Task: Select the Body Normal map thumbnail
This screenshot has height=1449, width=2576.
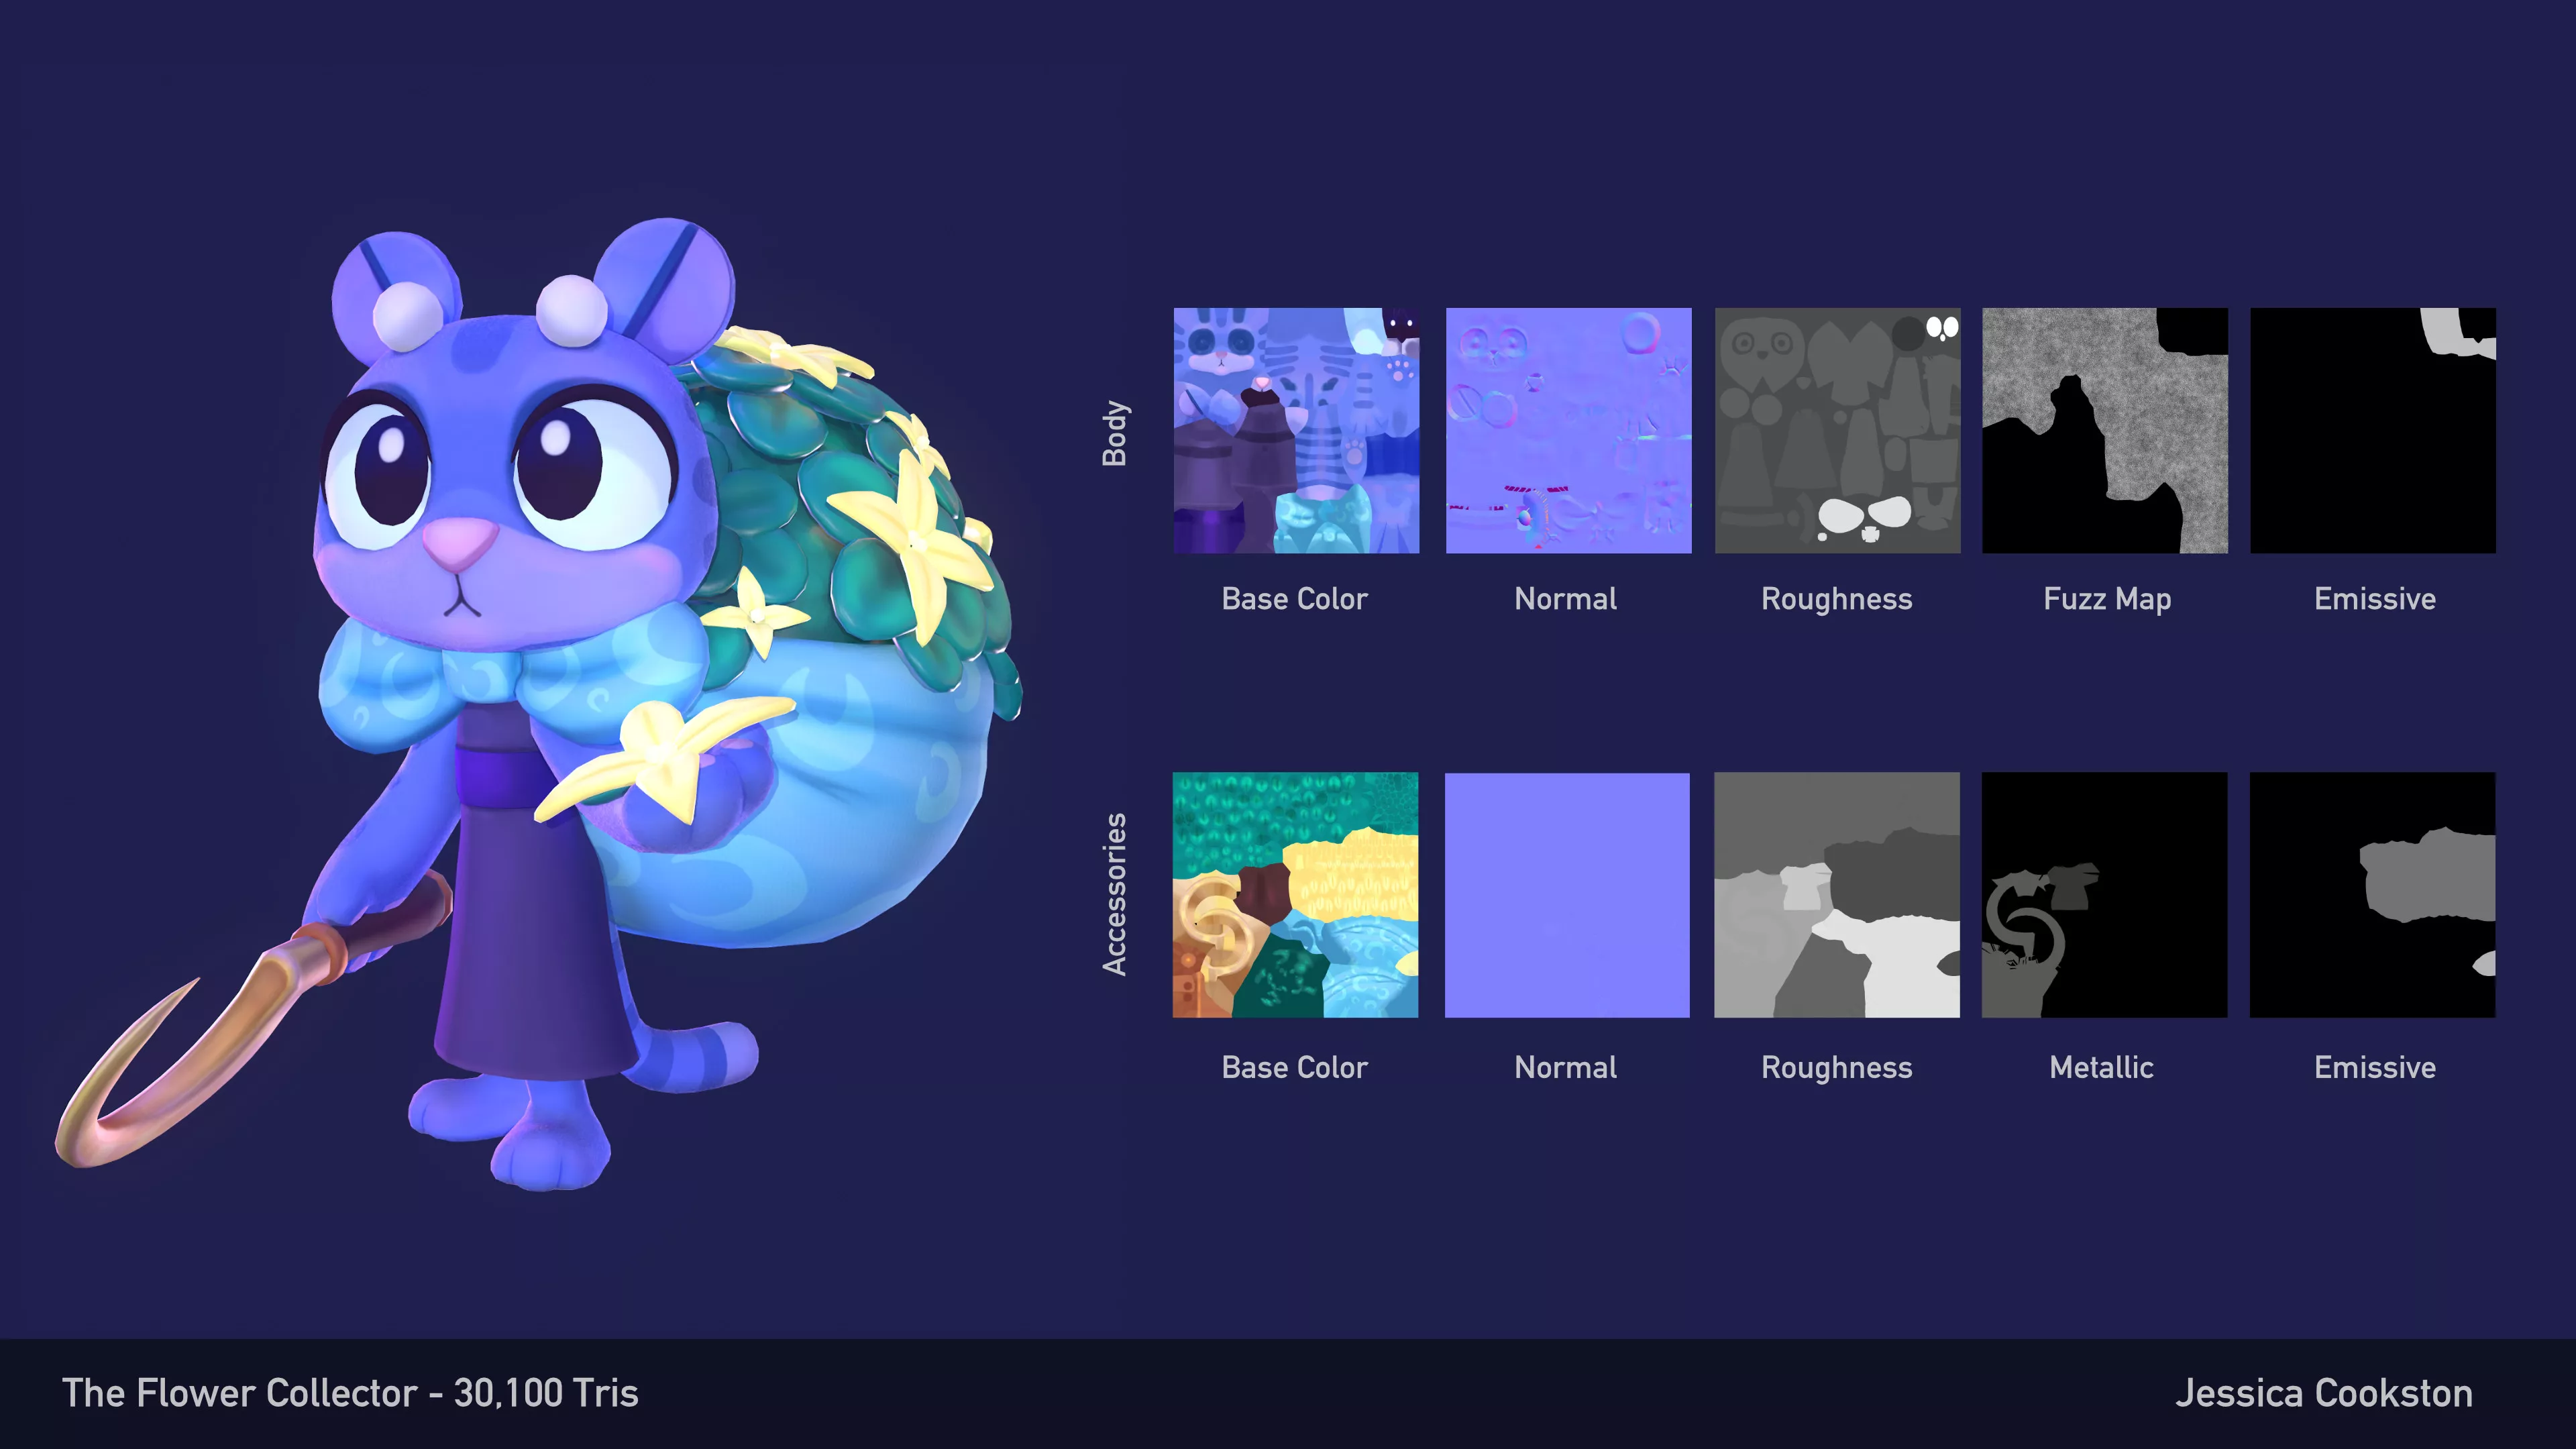Action: click(1568, 430)
